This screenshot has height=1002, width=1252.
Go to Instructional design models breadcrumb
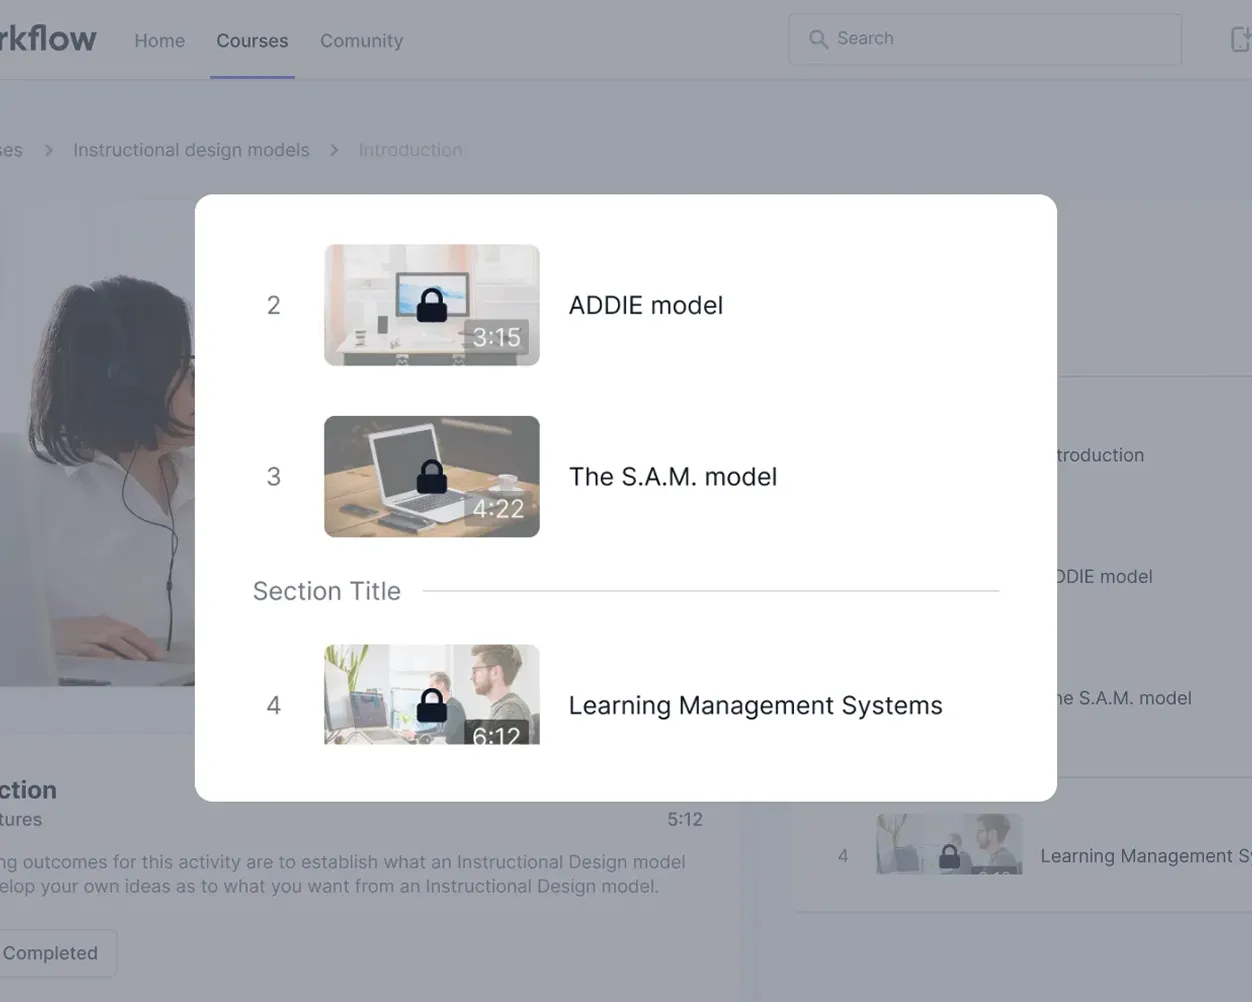coord(191,150)
